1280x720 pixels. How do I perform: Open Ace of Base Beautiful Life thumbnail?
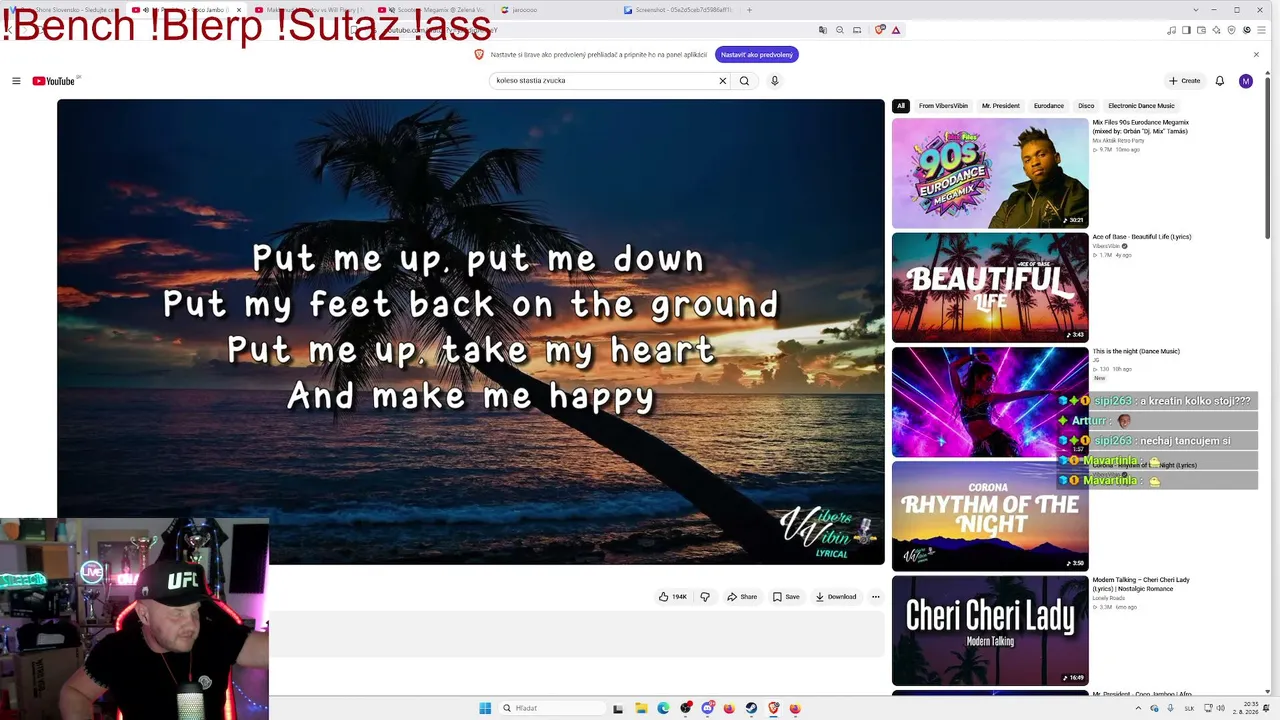coord(990,288)
